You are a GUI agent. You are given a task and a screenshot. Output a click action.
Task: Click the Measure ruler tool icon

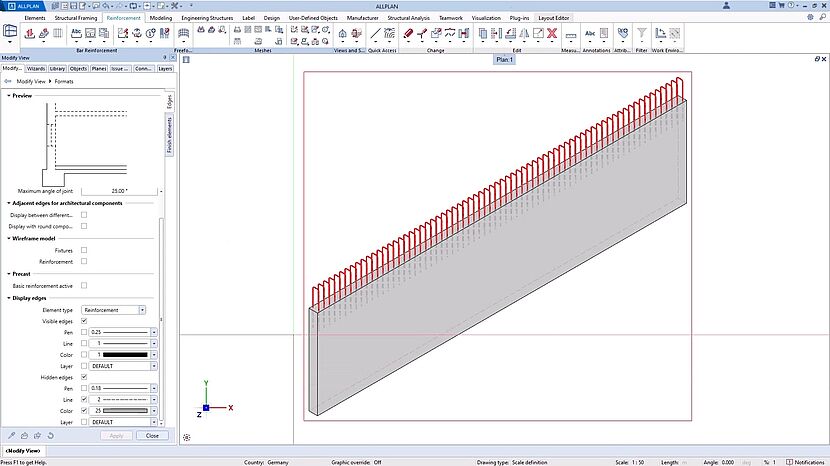[x=571, y=34]
